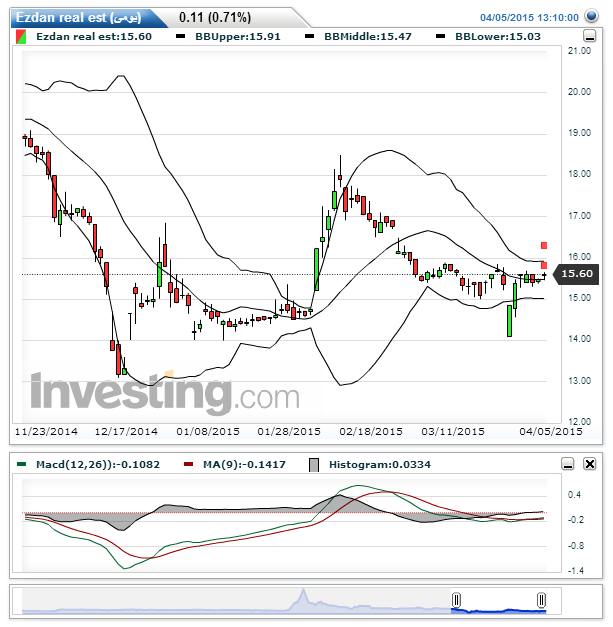The image size is (613, 627).
Task: Grab the right handle of the range navigator
Action: tap(541, 600)
